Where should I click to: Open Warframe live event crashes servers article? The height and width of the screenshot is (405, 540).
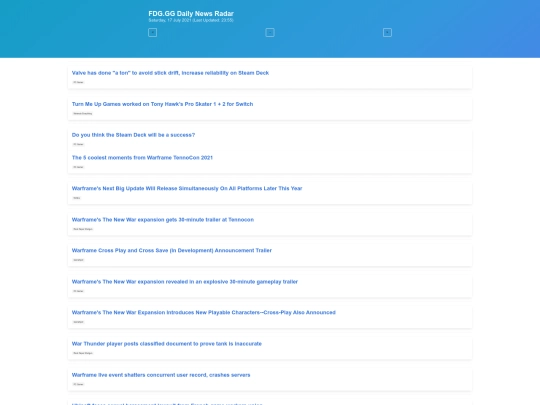point(161,375)
